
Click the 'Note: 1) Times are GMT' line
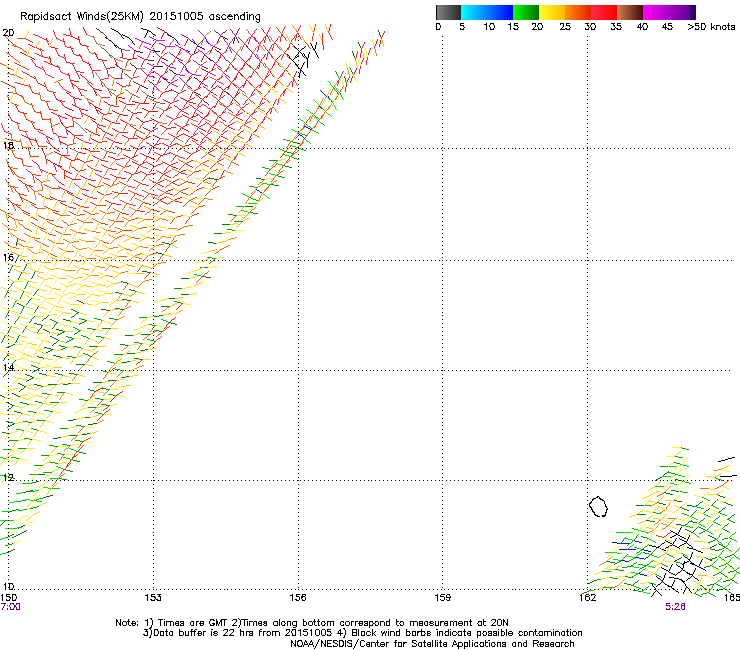pyautogui.click(x=311, y=623)
